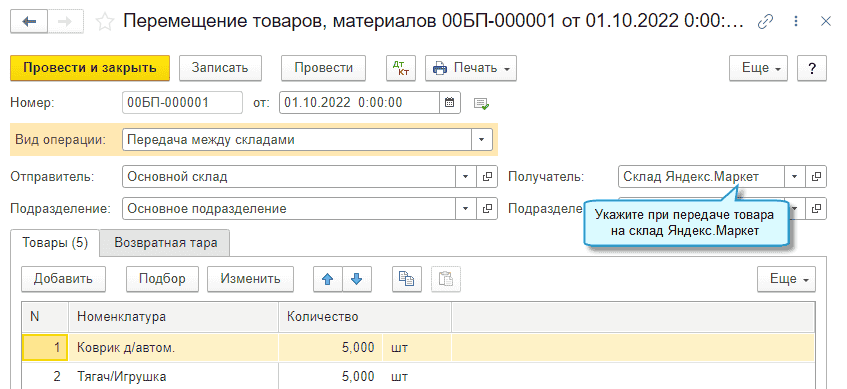Click the document status report icon
The width and height of the screenshot is (847, 389).
click(481, 103)
